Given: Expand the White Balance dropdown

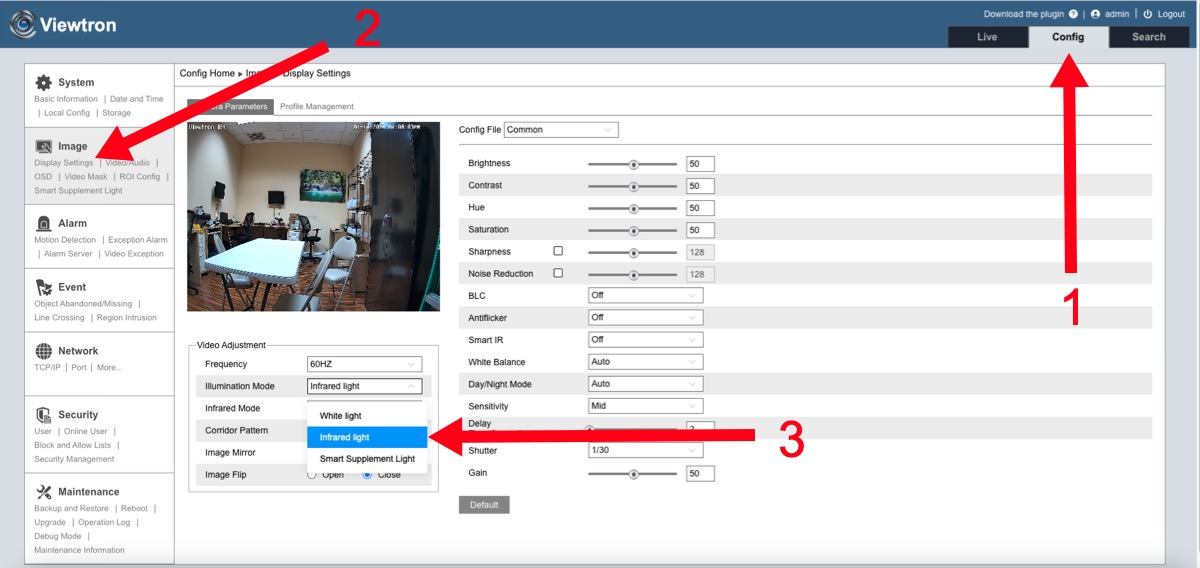Looking at the screenshot, I should point(645,362).
